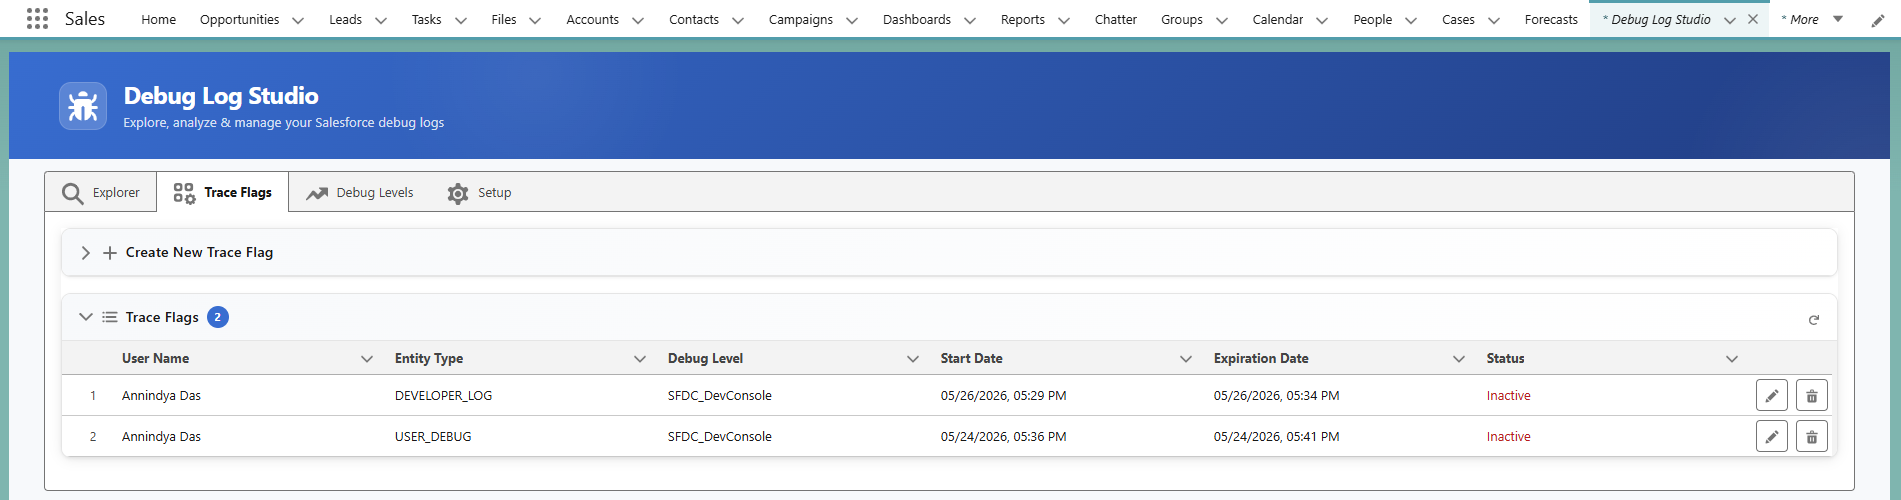Click the list icon beside Trace Flags heading
1901x500 pixels.
click(110, 317)
